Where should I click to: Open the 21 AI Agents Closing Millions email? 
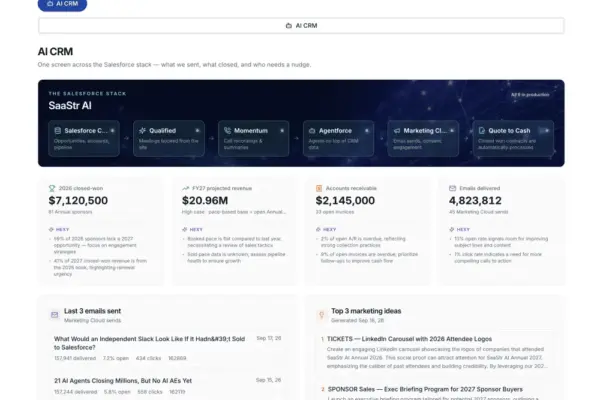[168, 386]
